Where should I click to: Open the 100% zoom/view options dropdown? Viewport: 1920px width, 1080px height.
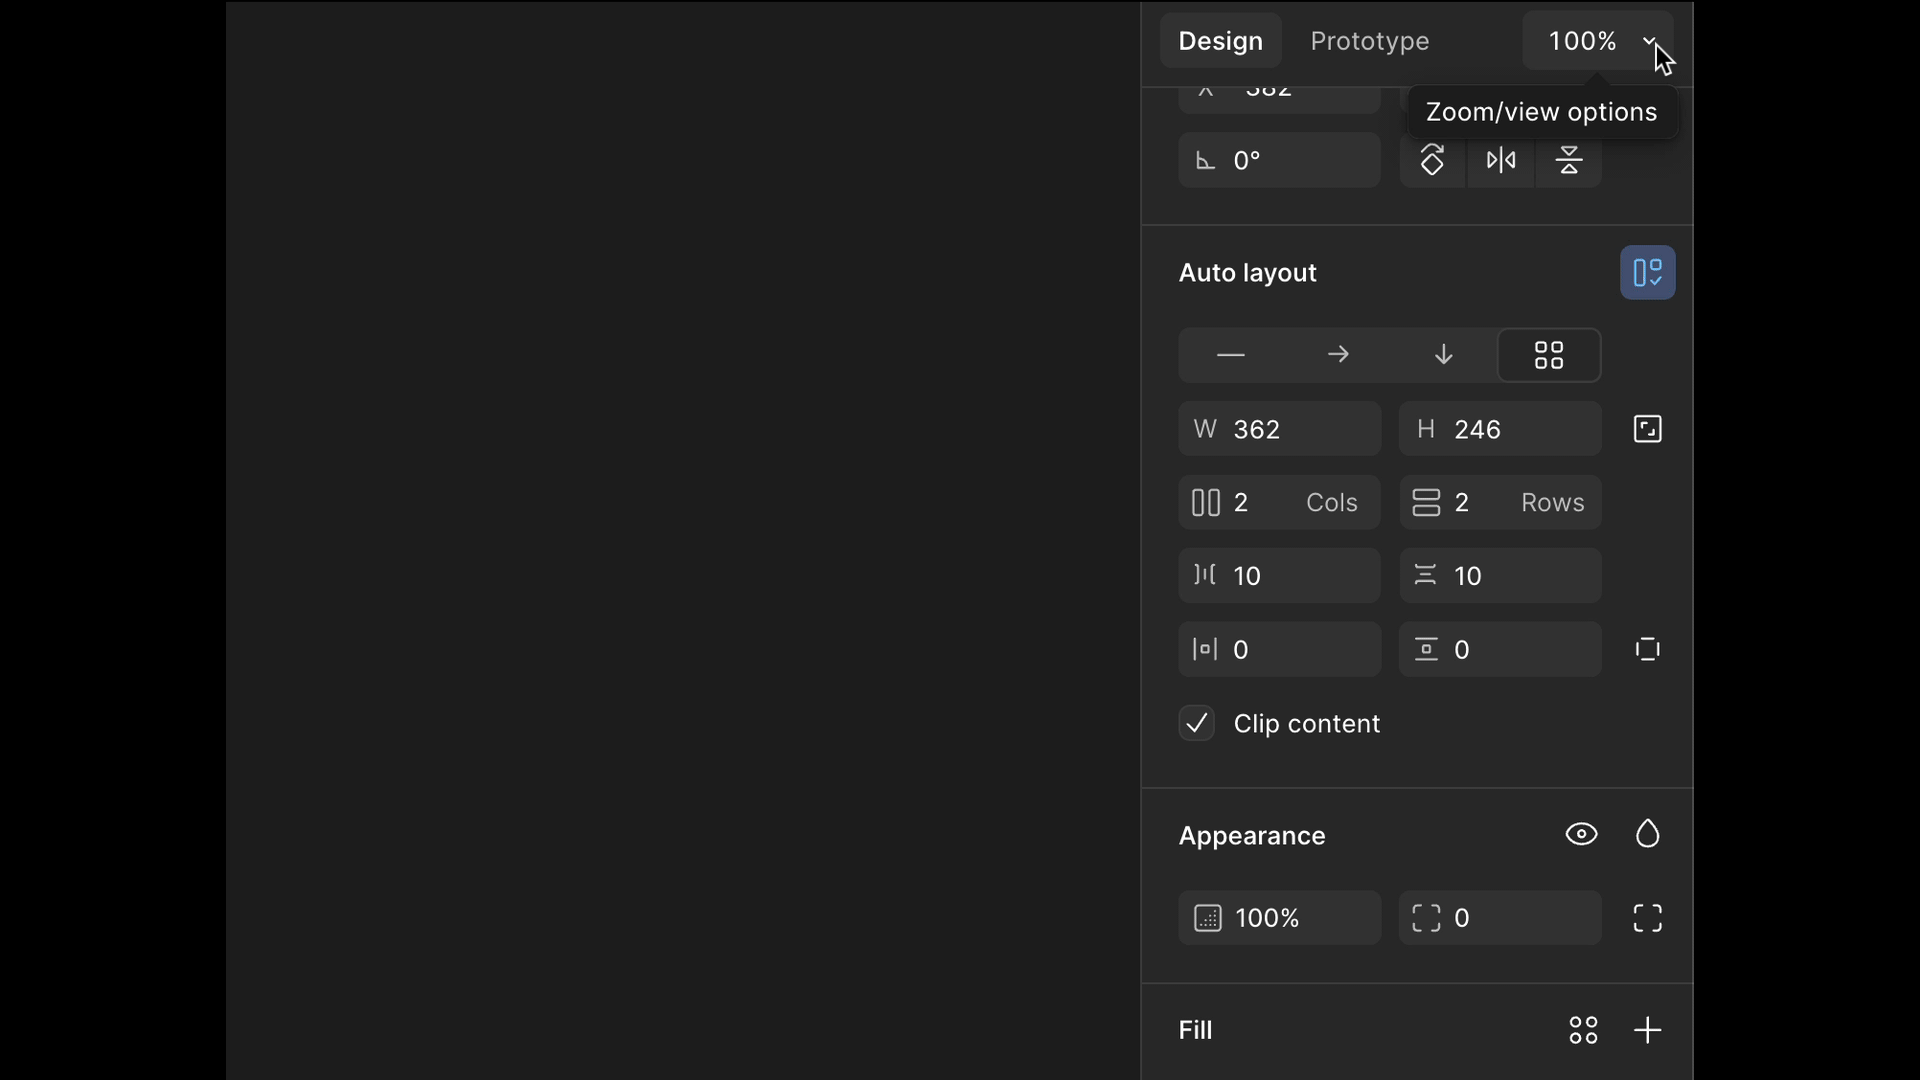(x=1597, y=41)
